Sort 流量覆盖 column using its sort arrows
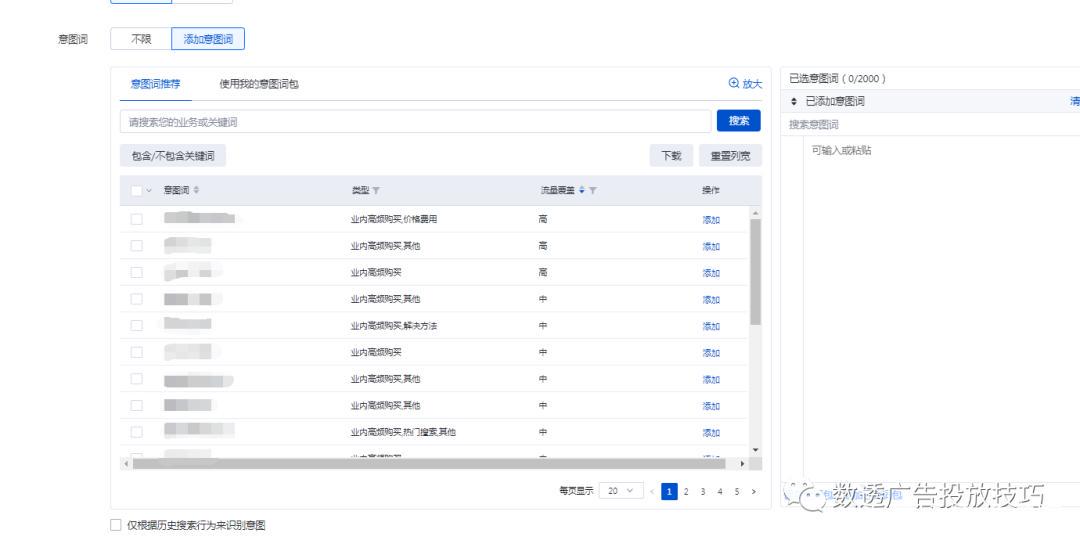Viewport: 1080px width, 544px height. click(x=582, y=190)
